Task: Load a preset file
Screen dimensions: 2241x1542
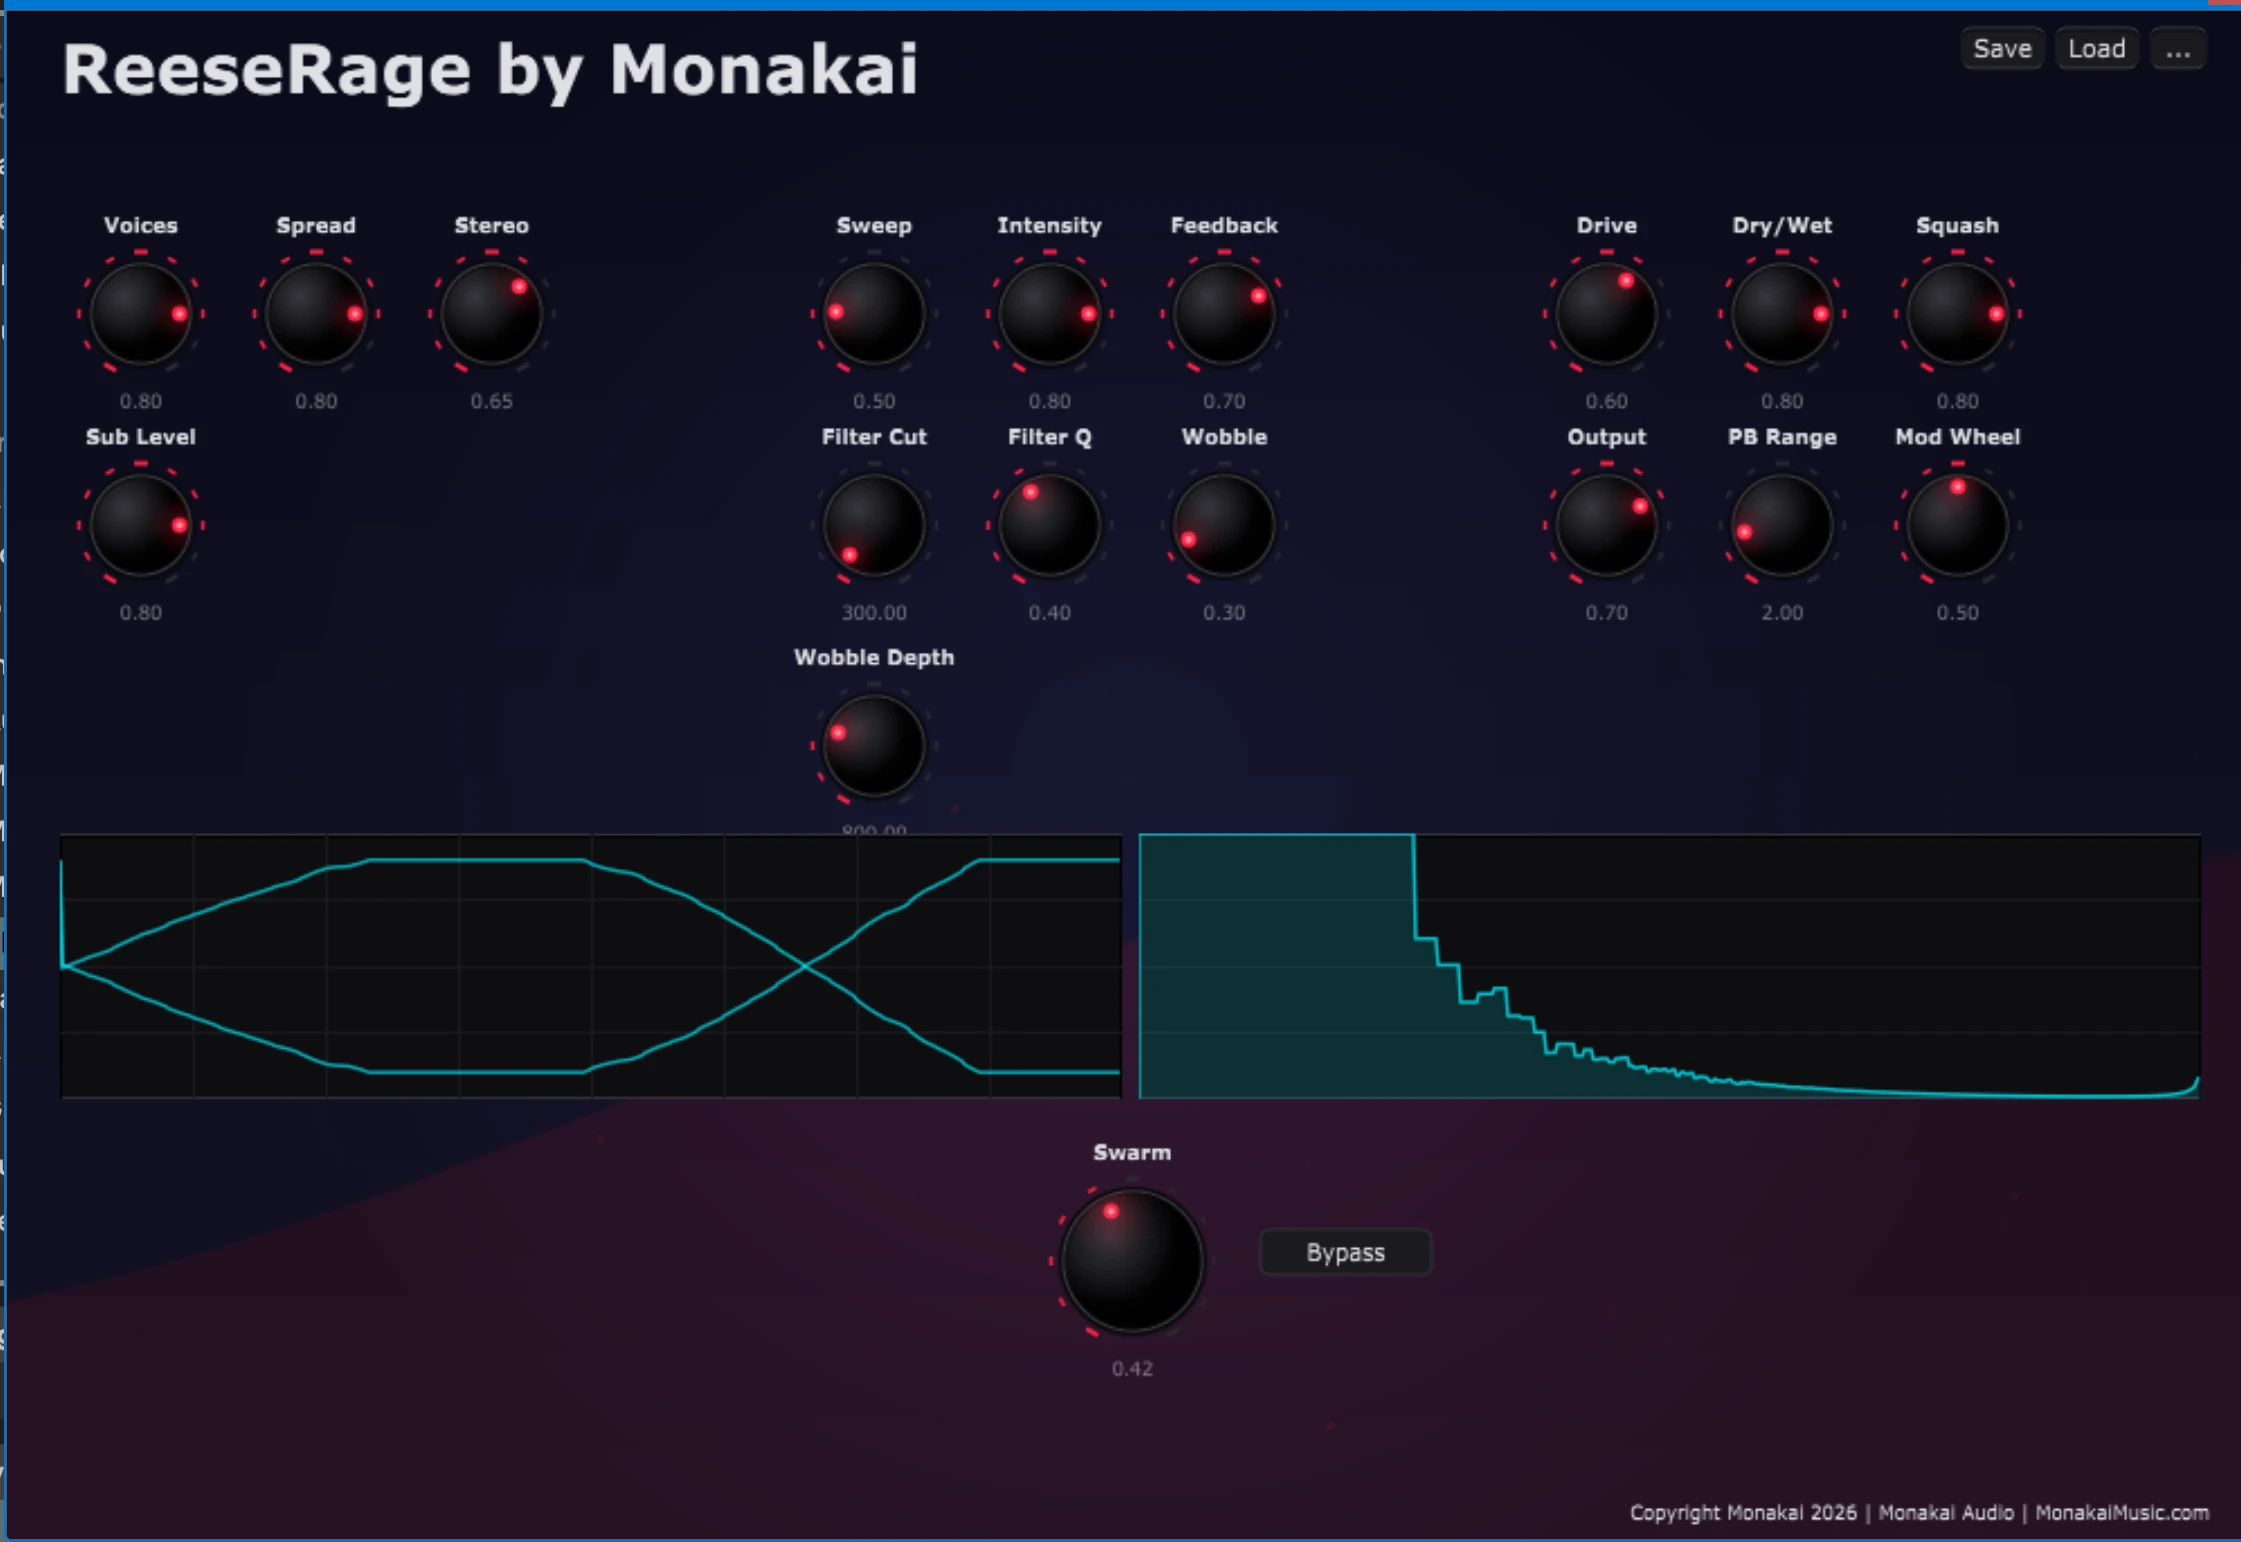Action: [x=2097, y=48]
